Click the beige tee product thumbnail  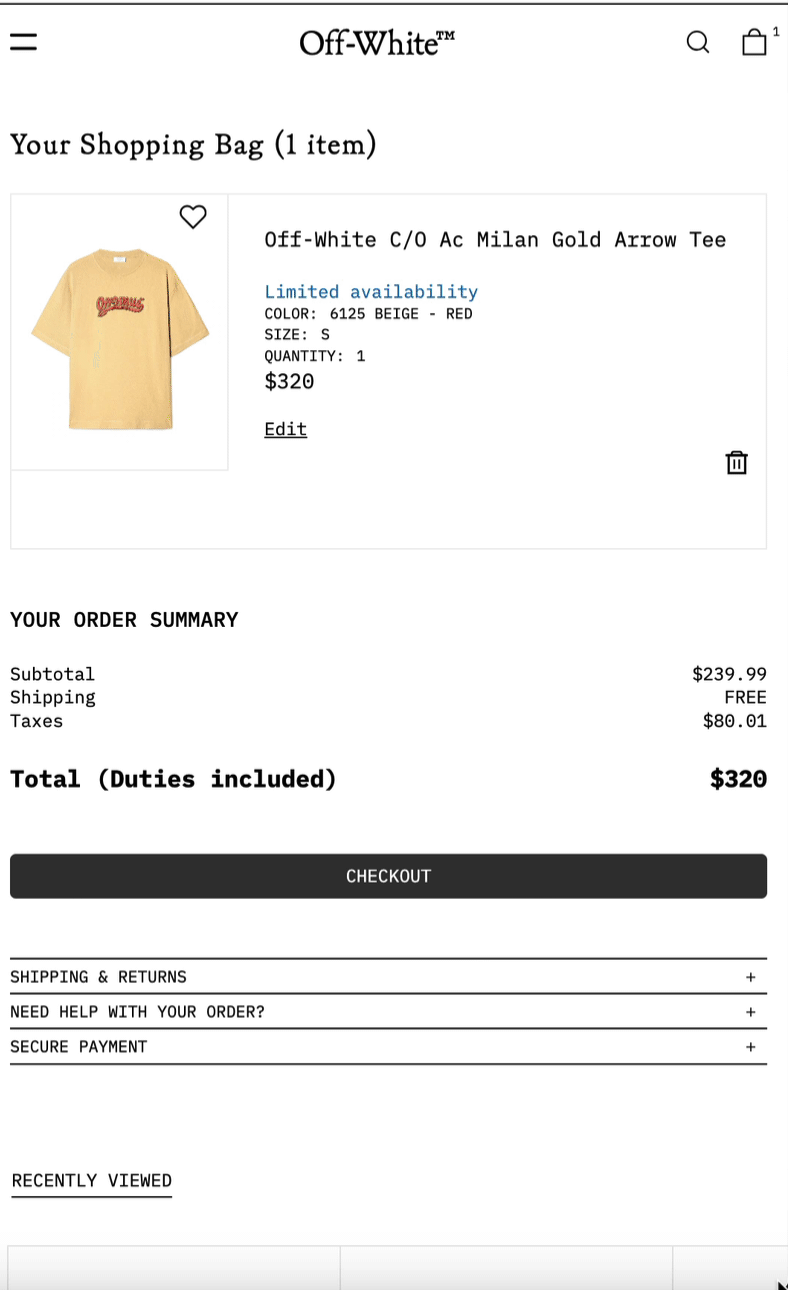(120, 340)
